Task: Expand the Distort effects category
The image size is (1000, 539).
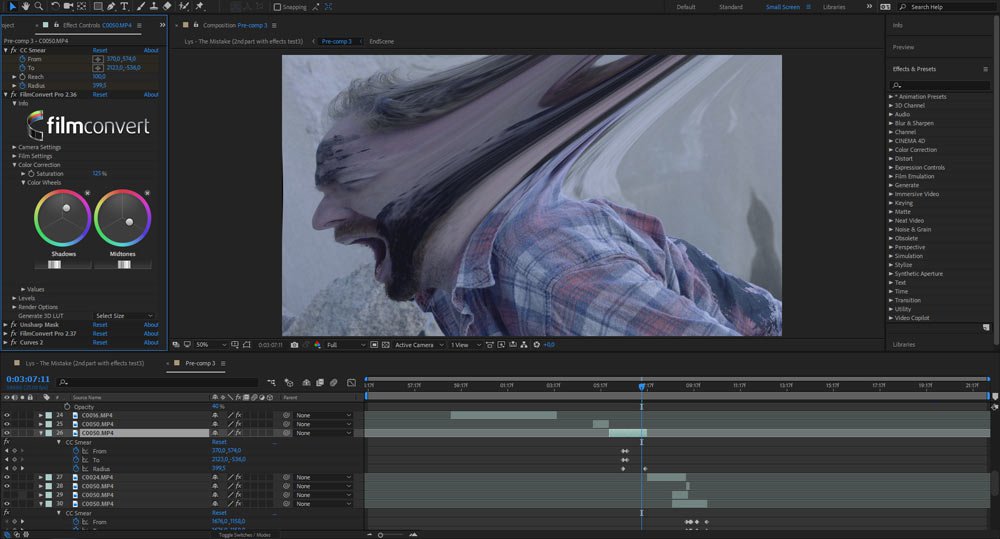Action: 903,159
